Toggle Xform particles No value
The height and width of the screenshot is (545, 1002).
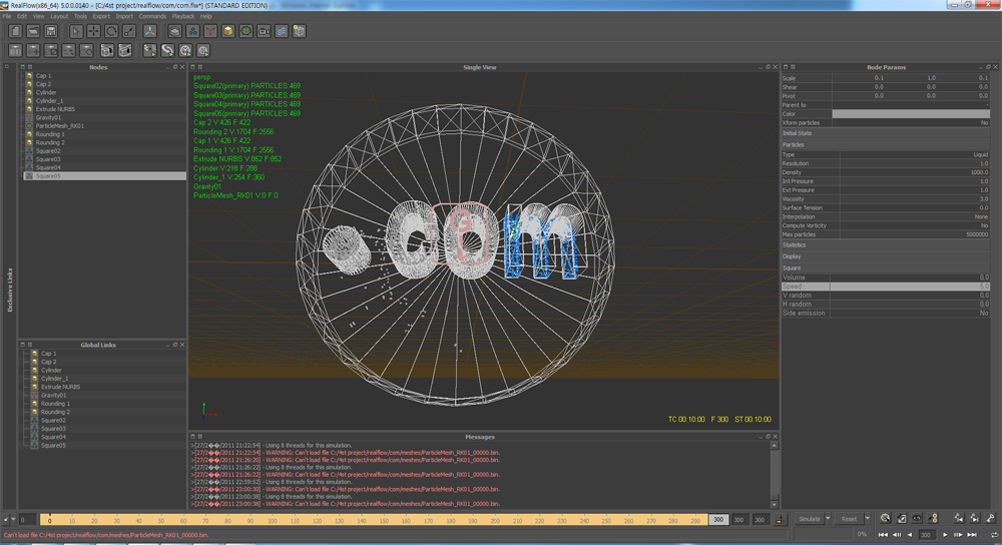[x=984, y=123]
